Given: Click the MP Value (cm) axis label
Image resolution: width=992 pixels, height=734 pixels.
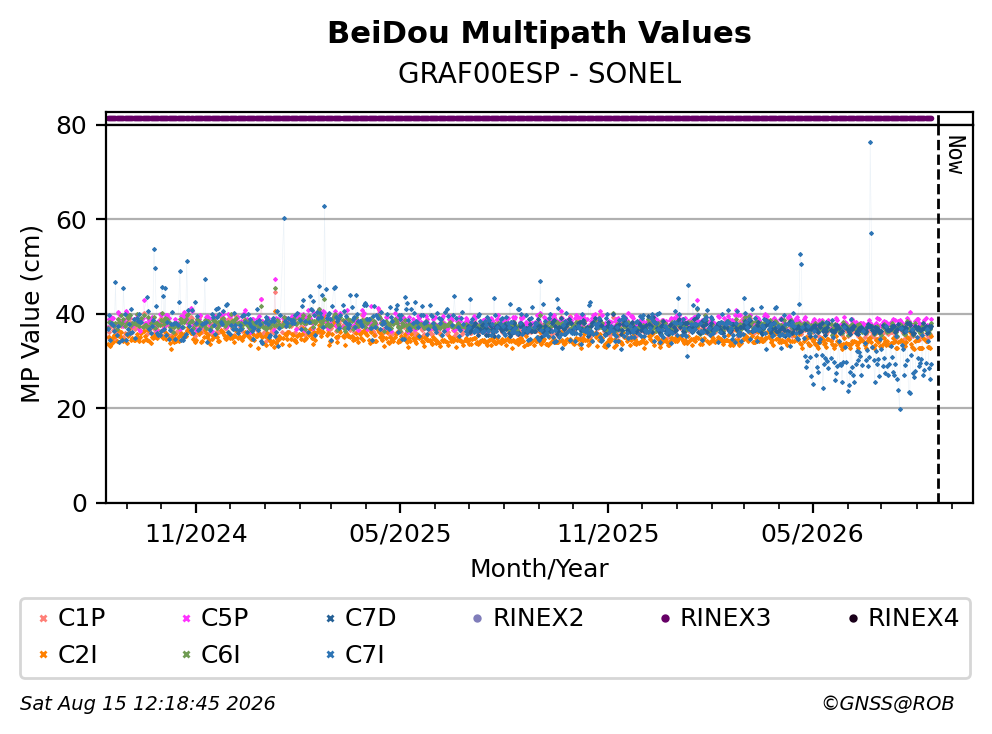Looking at the screenshot, I should coord(30,314).
